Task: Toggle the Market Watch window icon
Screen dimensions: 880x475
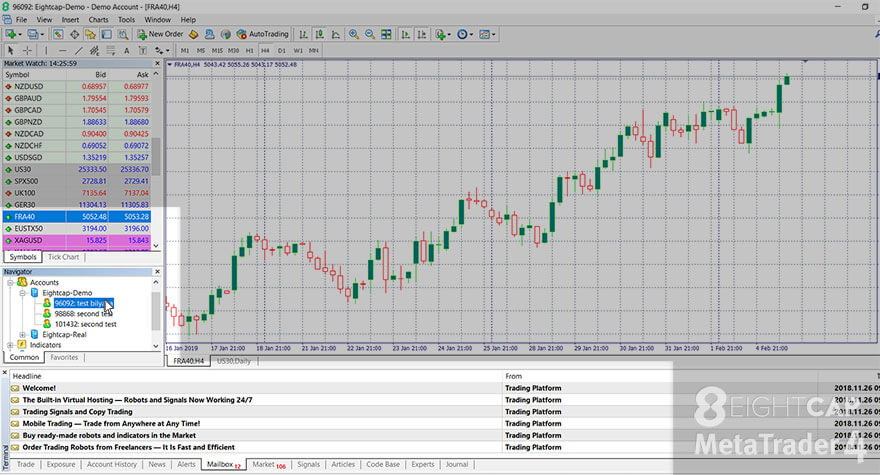Action: pyautogui.click(x=58, y=34)
